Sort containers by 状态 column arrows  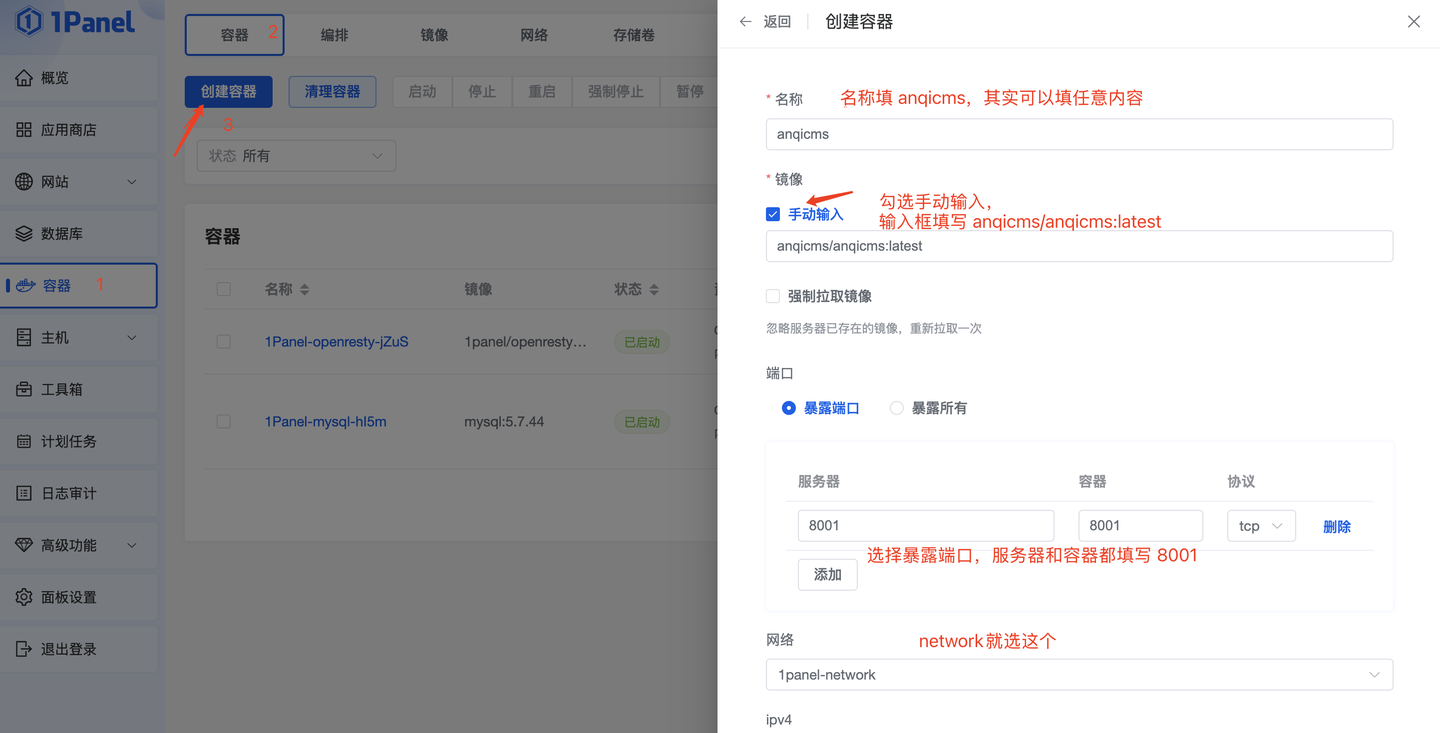click(654, 290)
